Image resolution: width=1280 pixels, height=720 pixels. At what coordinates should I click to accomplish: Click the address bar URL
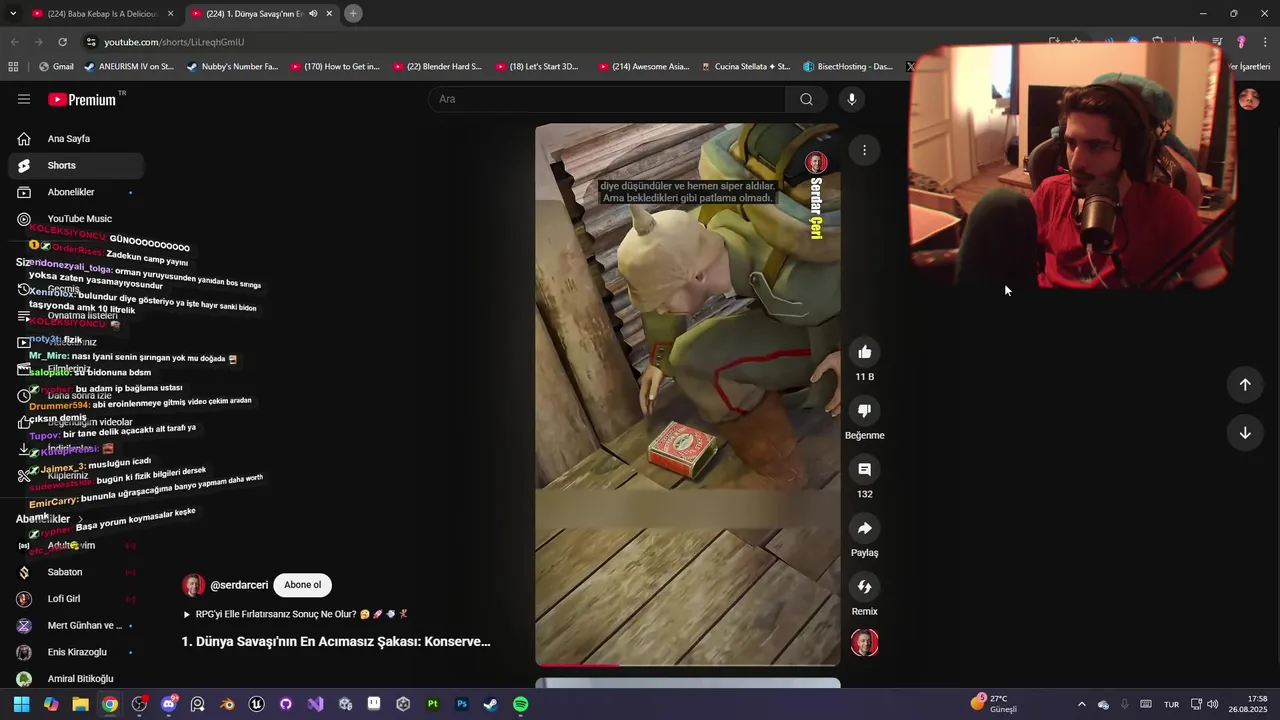coord(174,42)
